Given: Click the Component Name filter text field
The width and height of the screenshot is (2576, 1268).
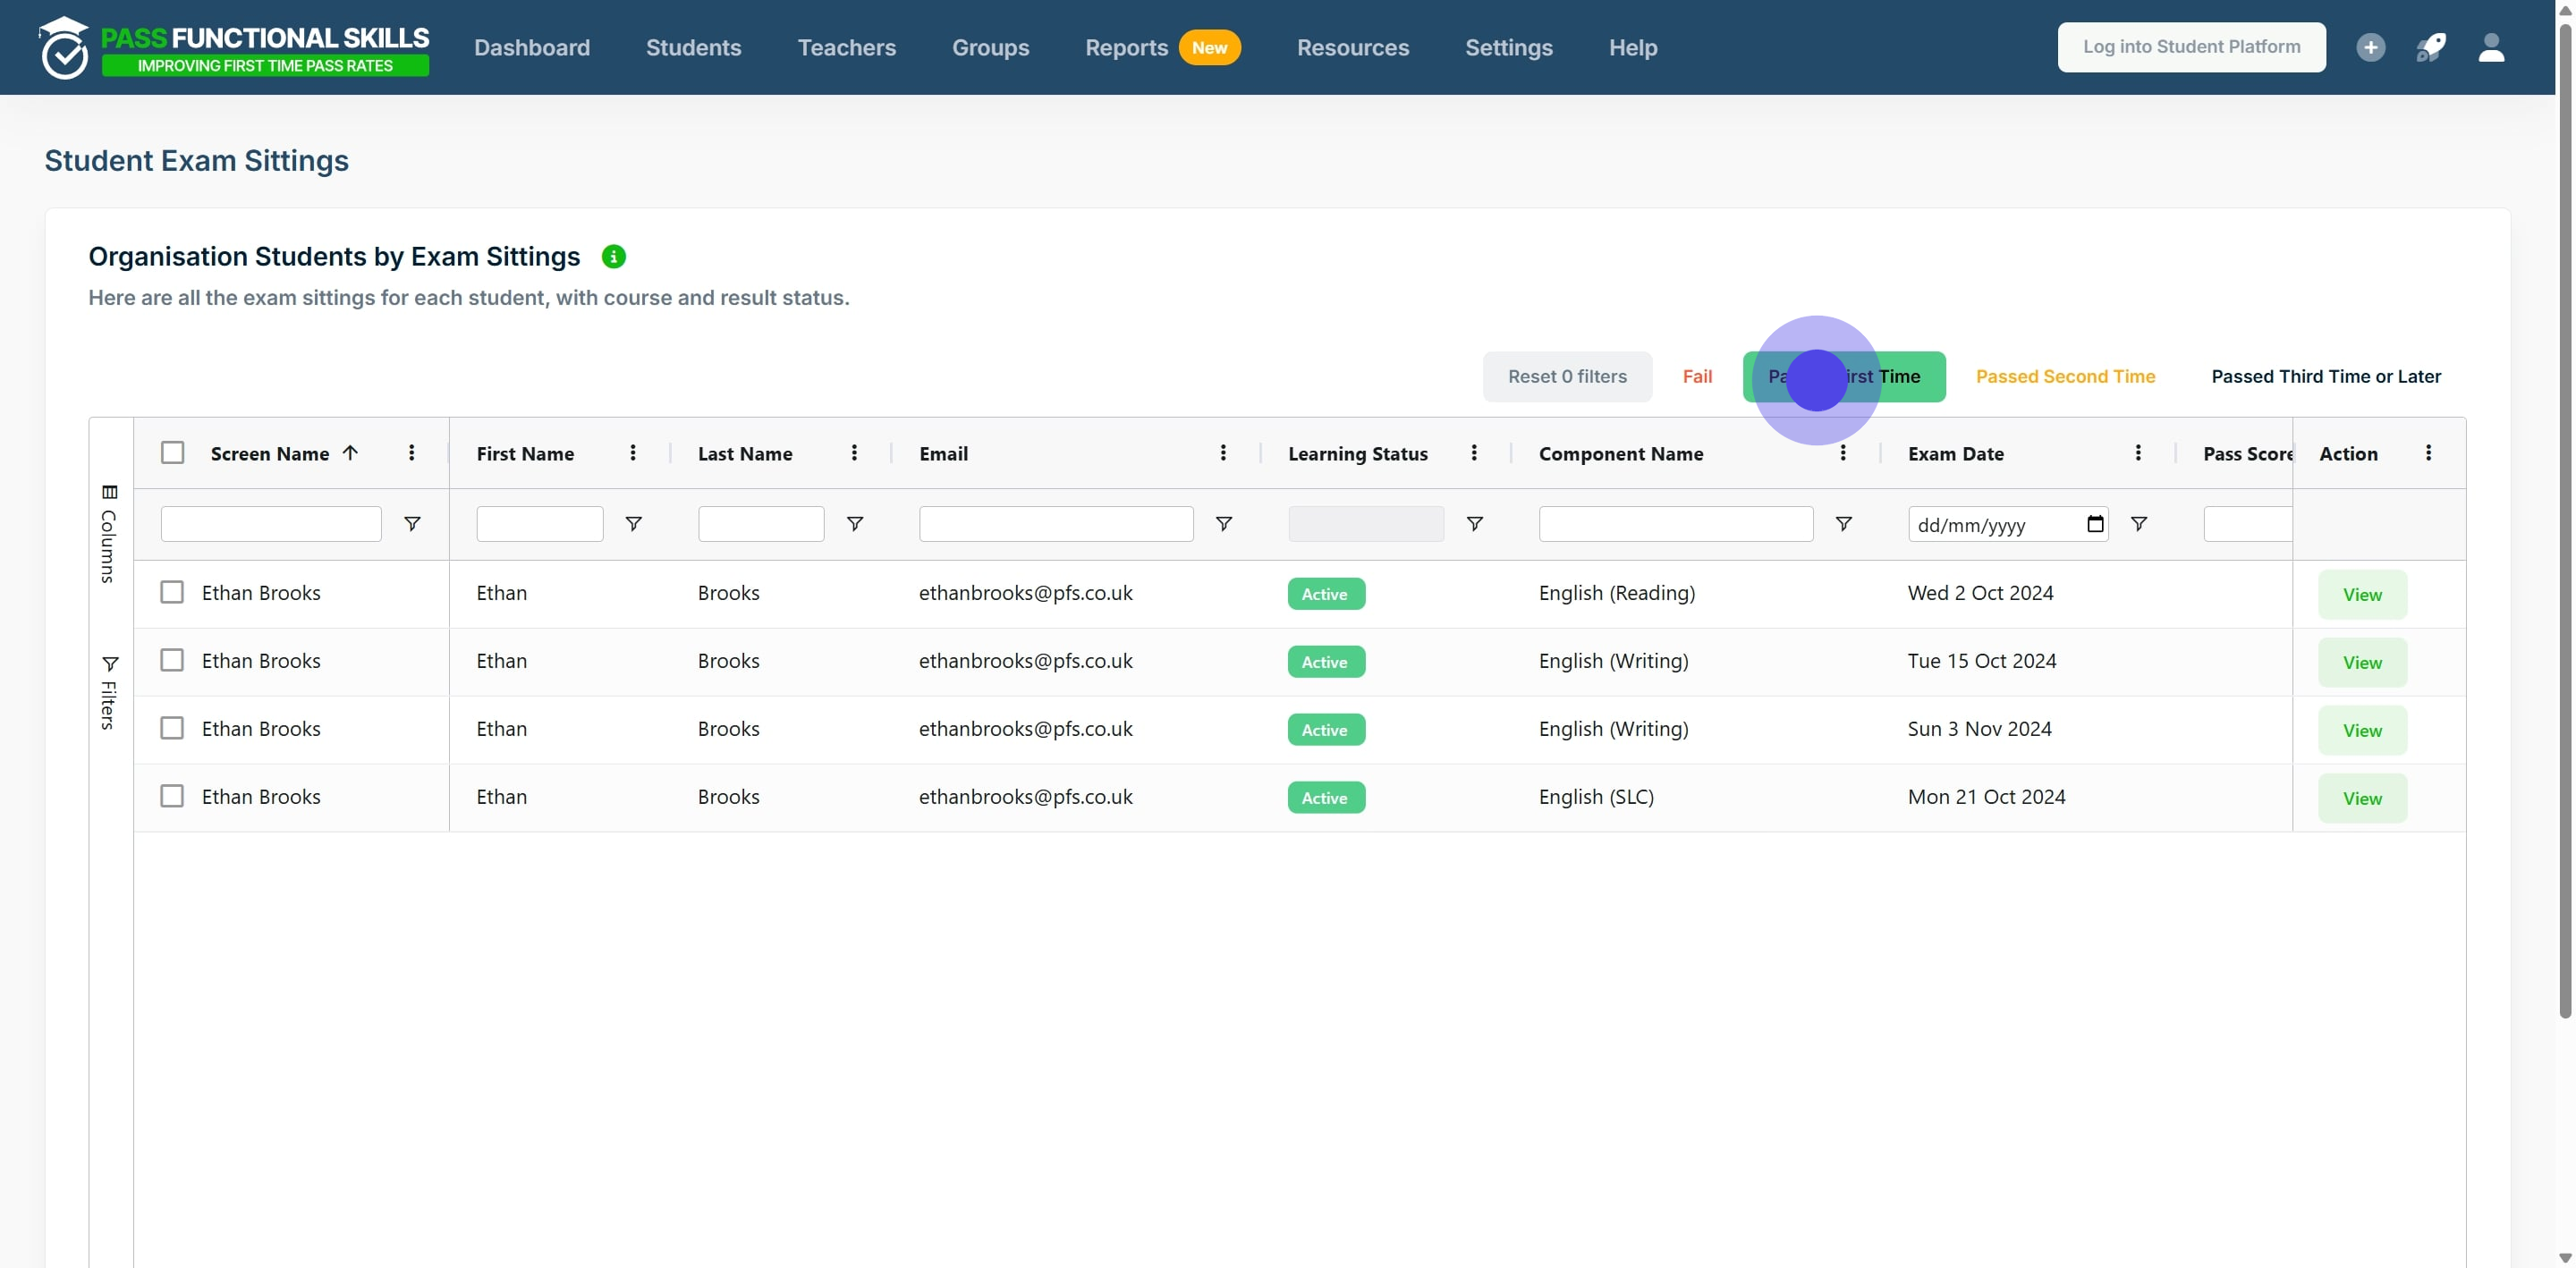Looking at the screenshot, I should [1675, 524].
